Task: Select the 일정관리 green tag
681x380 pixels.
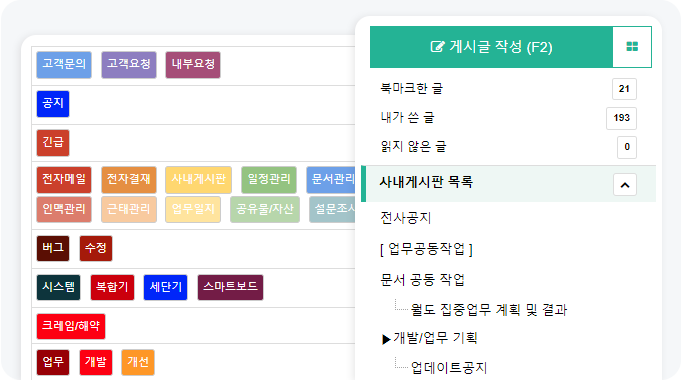Action: (x=269, y=180)
